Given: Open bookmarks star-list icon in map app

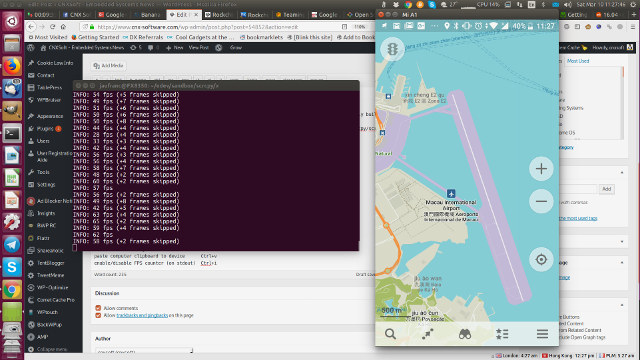Looking at the screenshot, I should point(502,334).
